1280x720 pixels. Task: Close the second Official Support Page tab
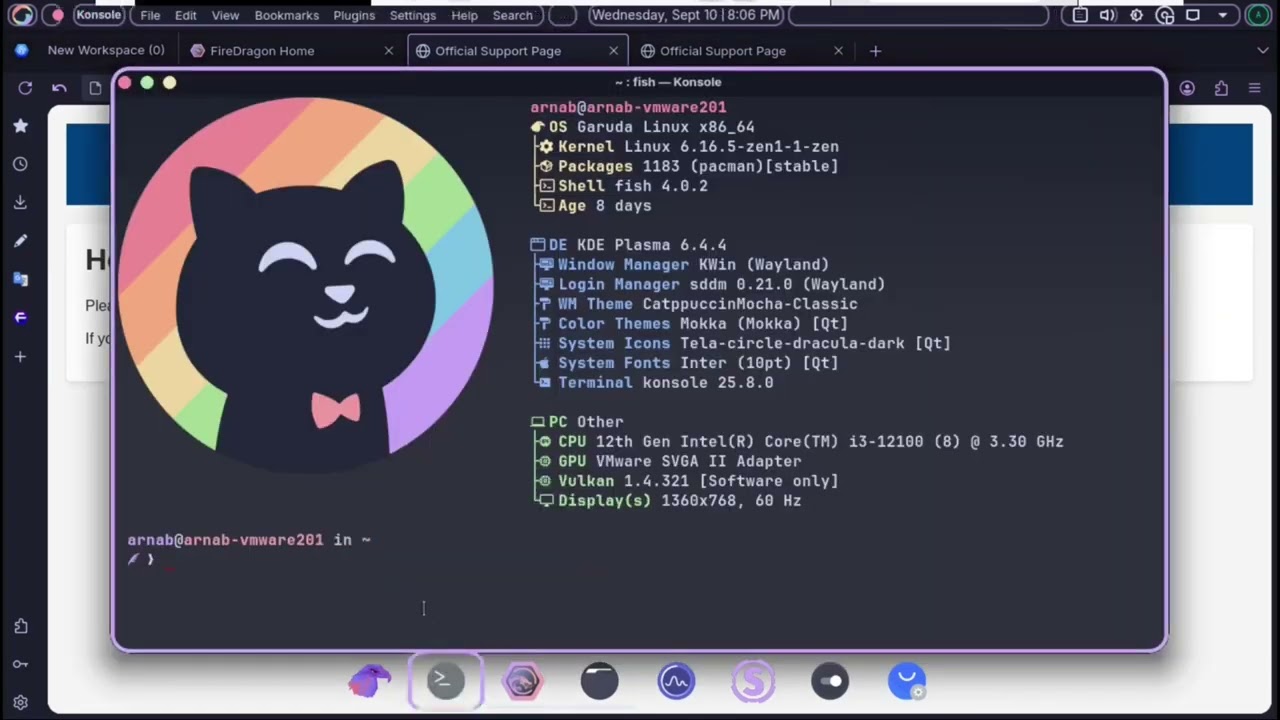[x=839, y=50]
